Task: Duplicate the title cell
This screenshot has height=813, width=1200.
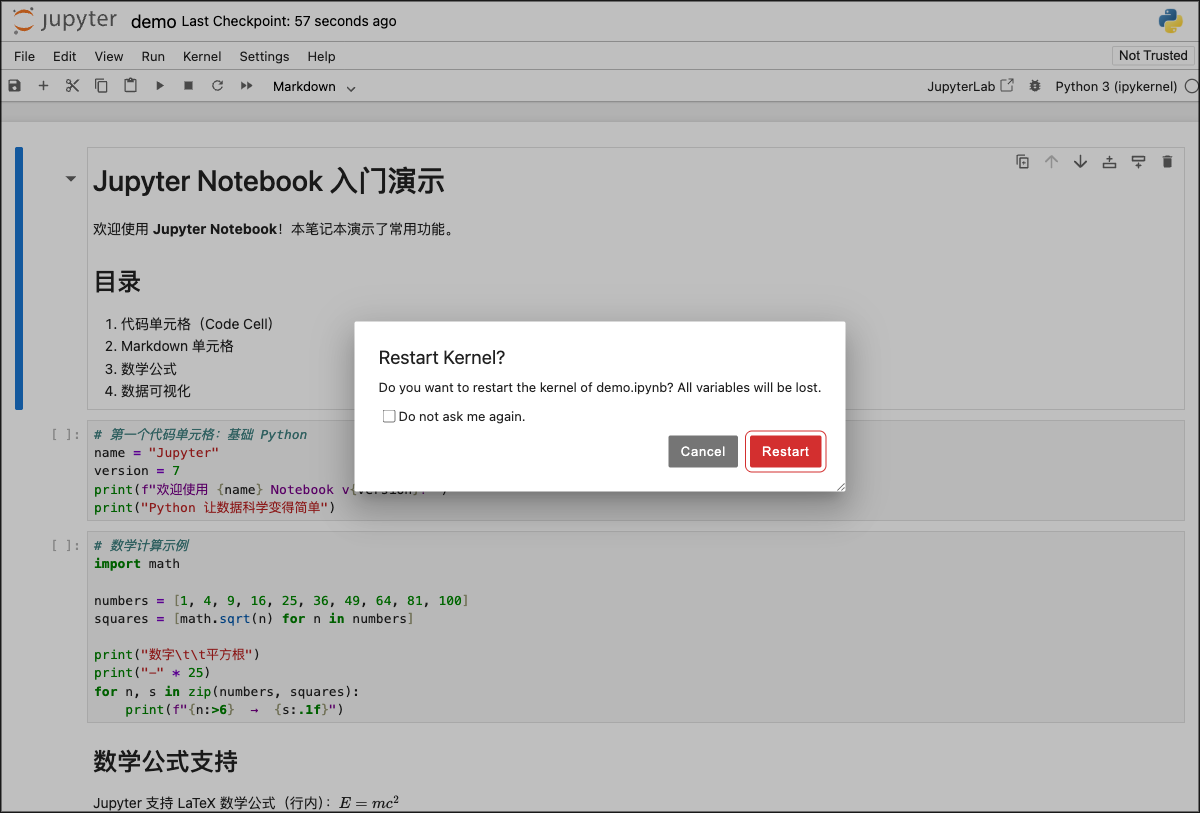Action: tap(1022, 161)
